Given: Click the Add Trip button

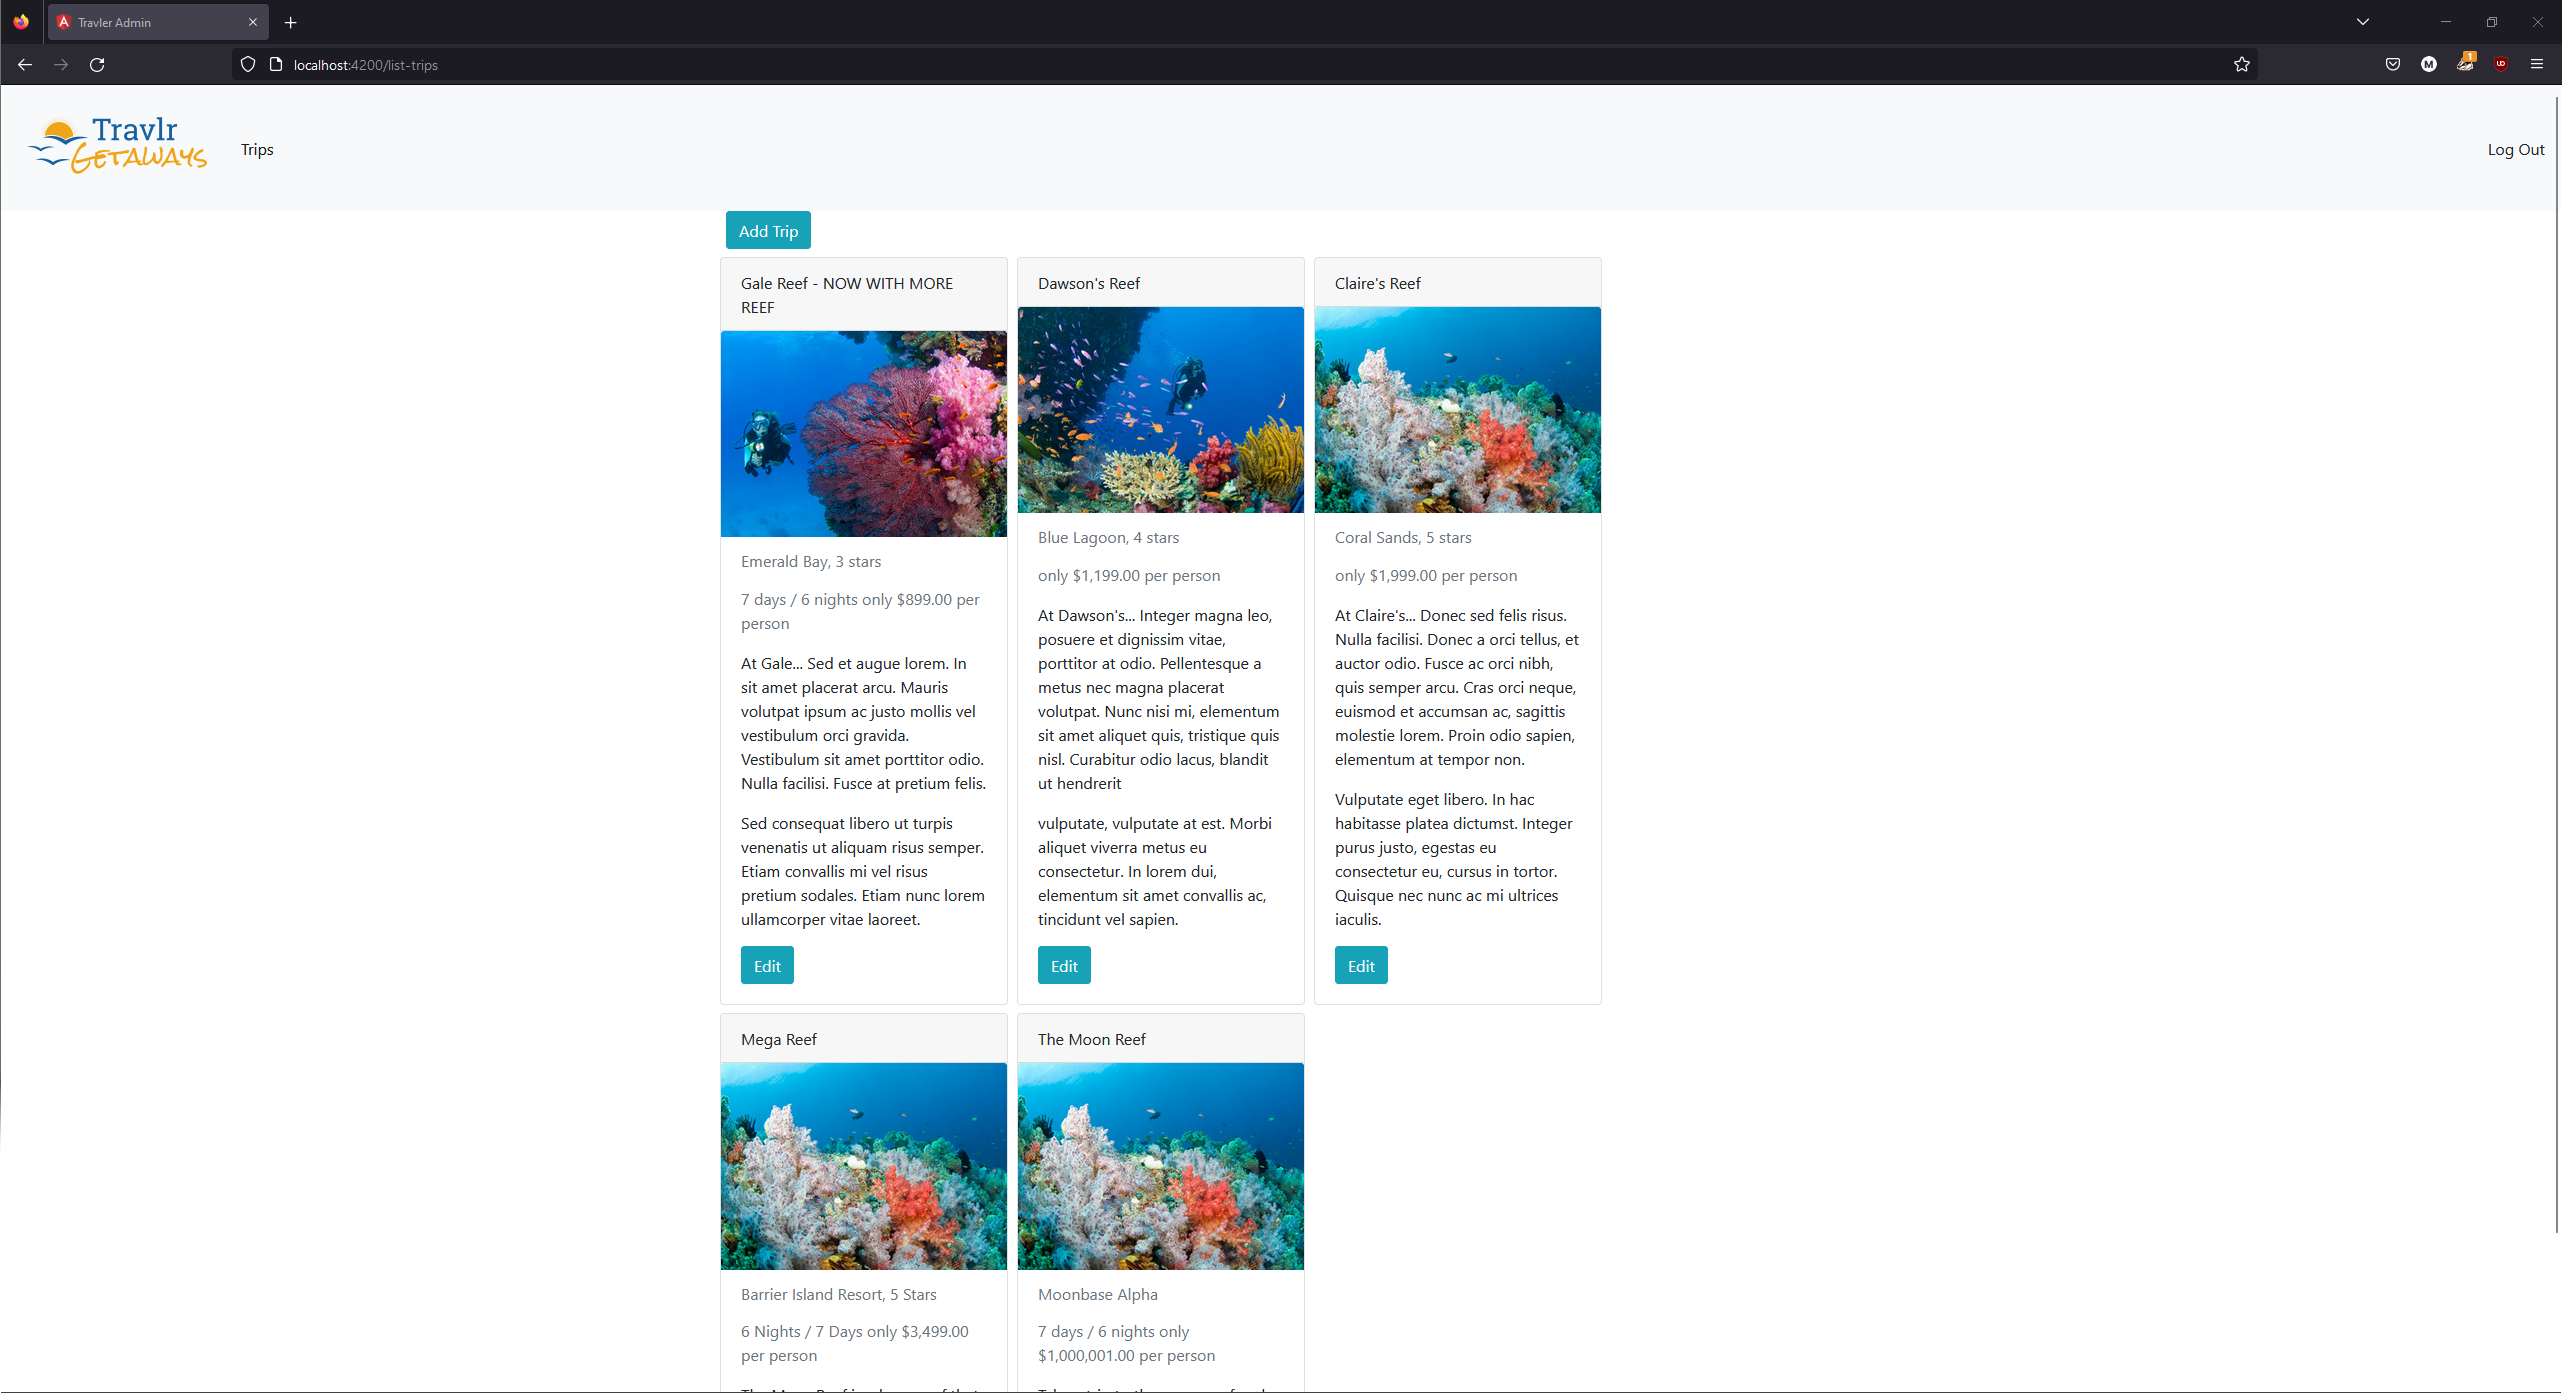Looking at the screenshot, I should tap(768, 231).
